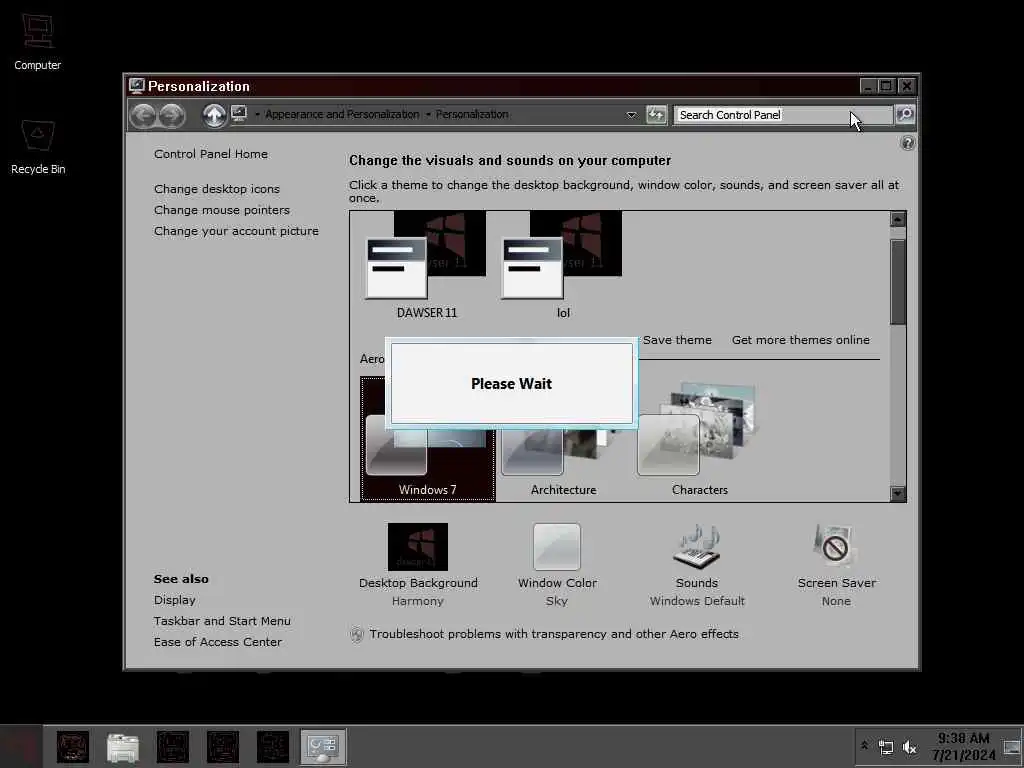Click the Search Control Panel field

(x=783, y=115)
